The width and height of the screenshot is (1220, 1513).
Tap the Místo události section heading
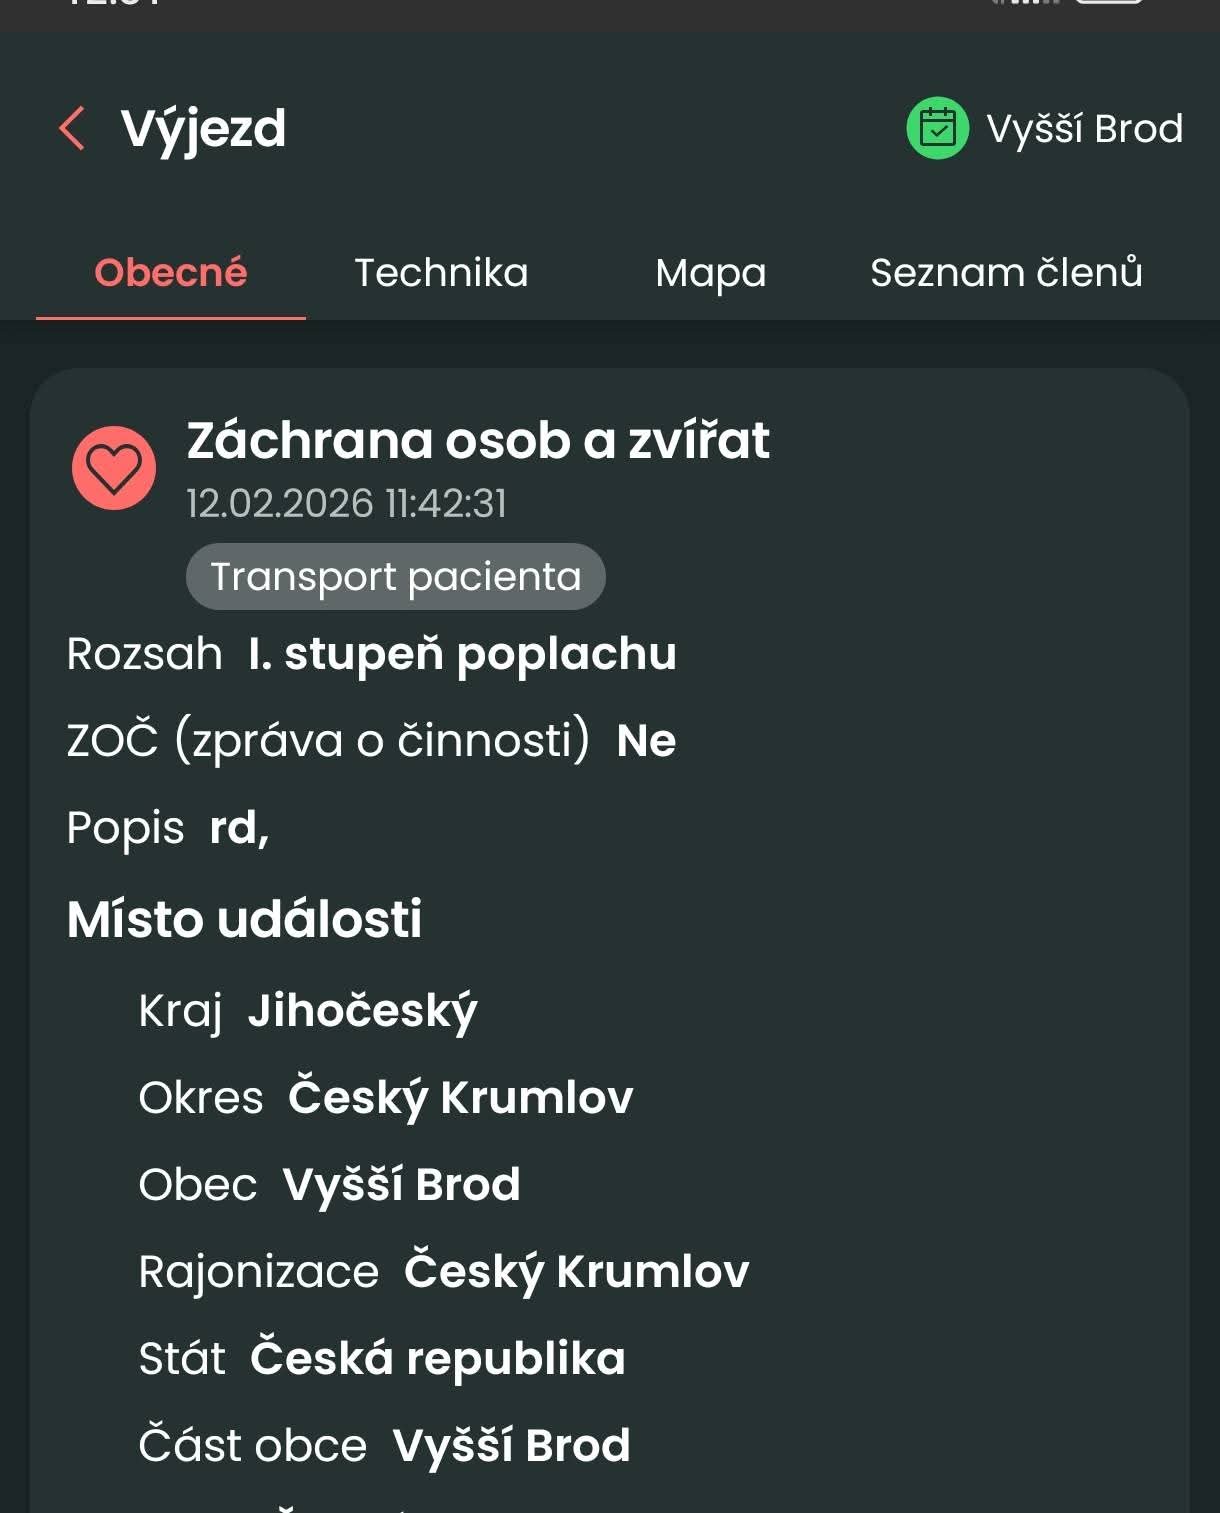244,919
